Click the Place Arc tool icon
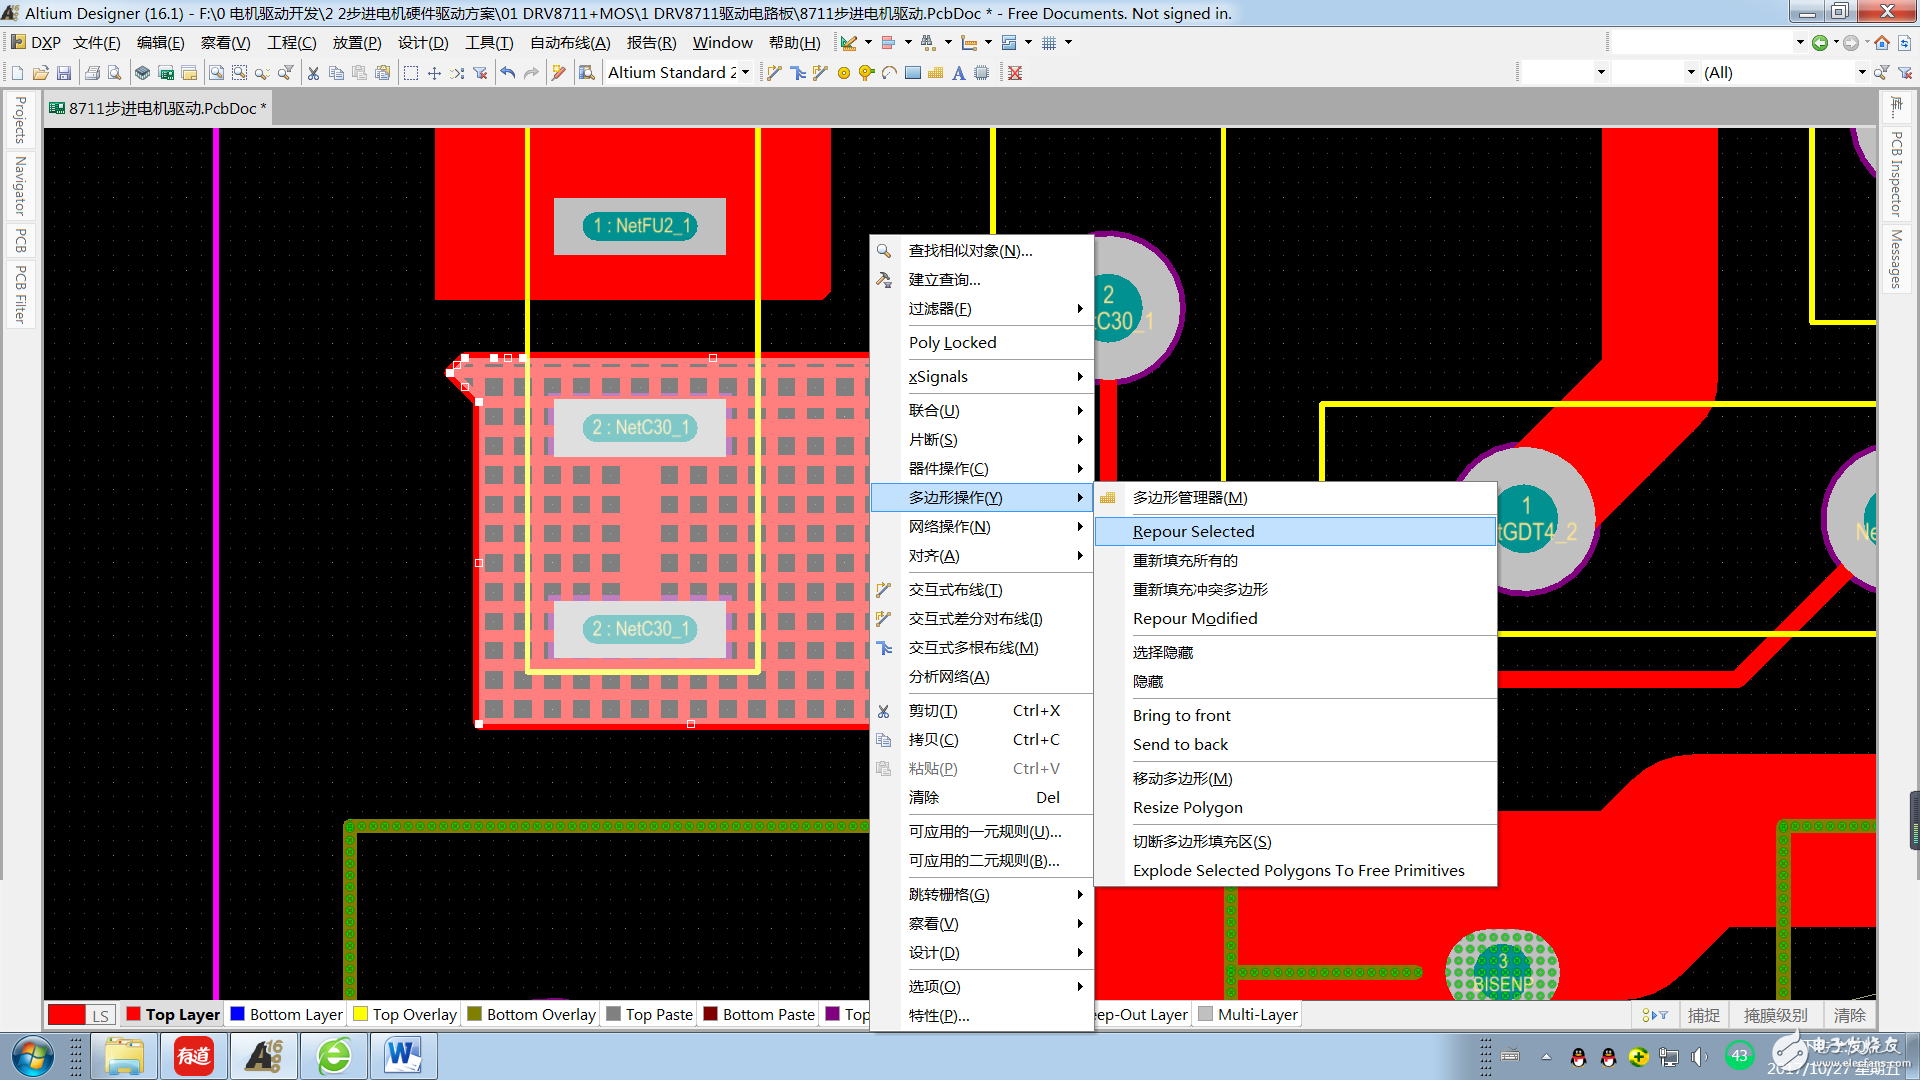Image resolution: width=1920 pixels, height=1080 pixels. tap(890, 73)
